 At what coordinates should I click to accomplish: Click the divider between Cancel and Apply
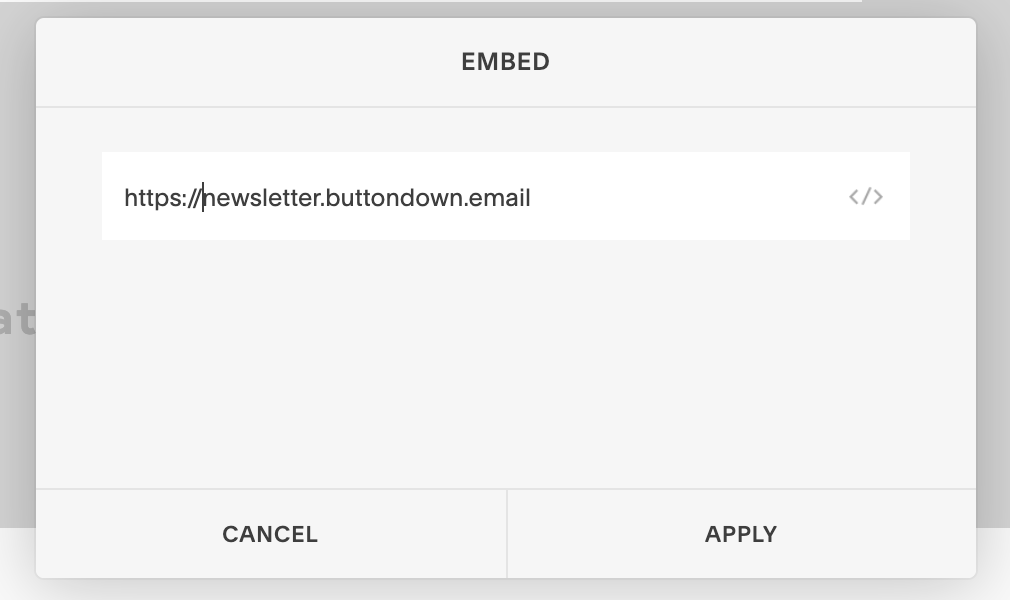tap(507, 534)
